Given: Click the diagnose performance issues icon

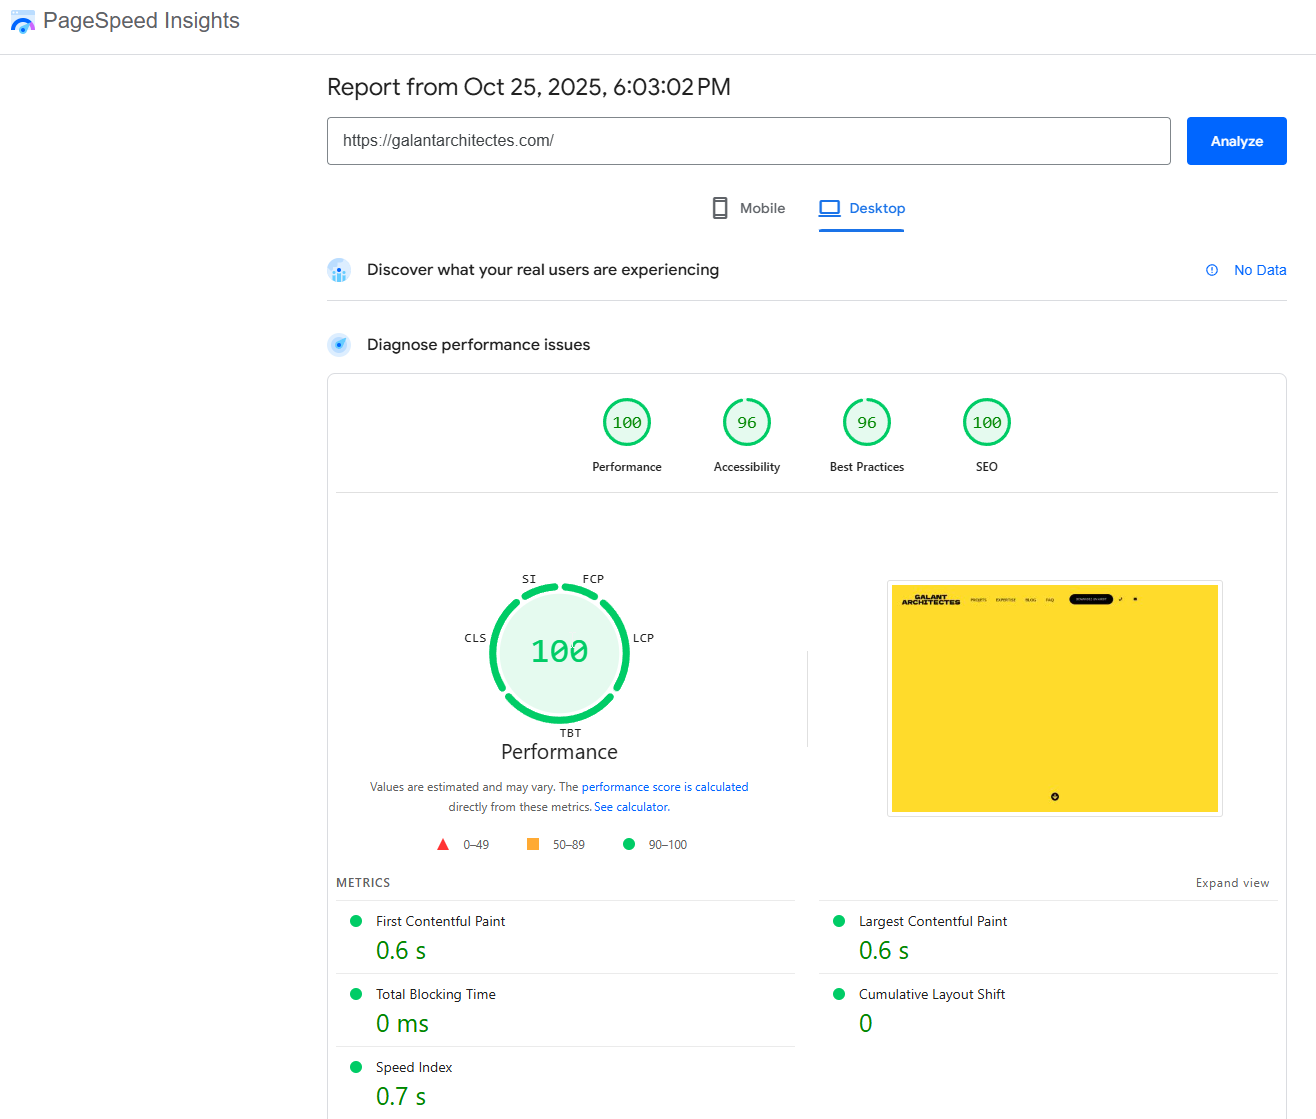Looking at the screenshot, I should [339, 345].
